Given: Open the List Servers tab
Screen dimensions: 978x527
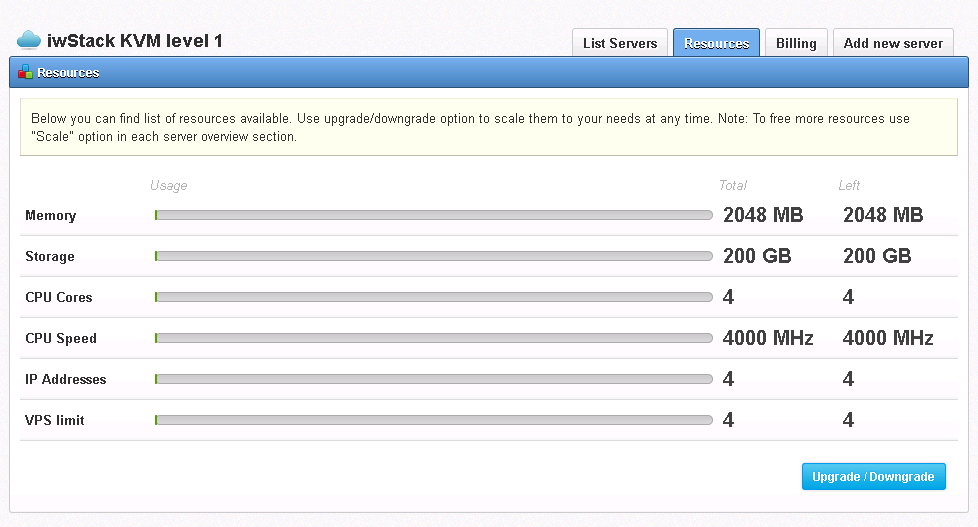Looking at the screenshot, I should point(620,43).
